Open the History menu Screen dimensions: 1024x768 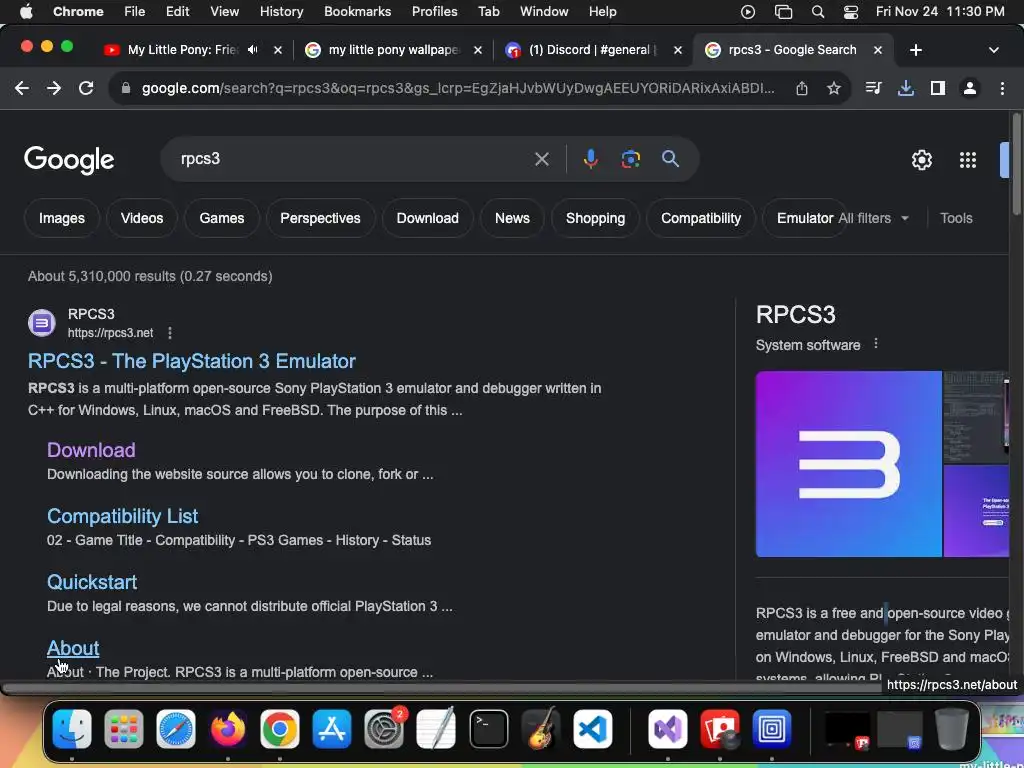coord(281,12)
